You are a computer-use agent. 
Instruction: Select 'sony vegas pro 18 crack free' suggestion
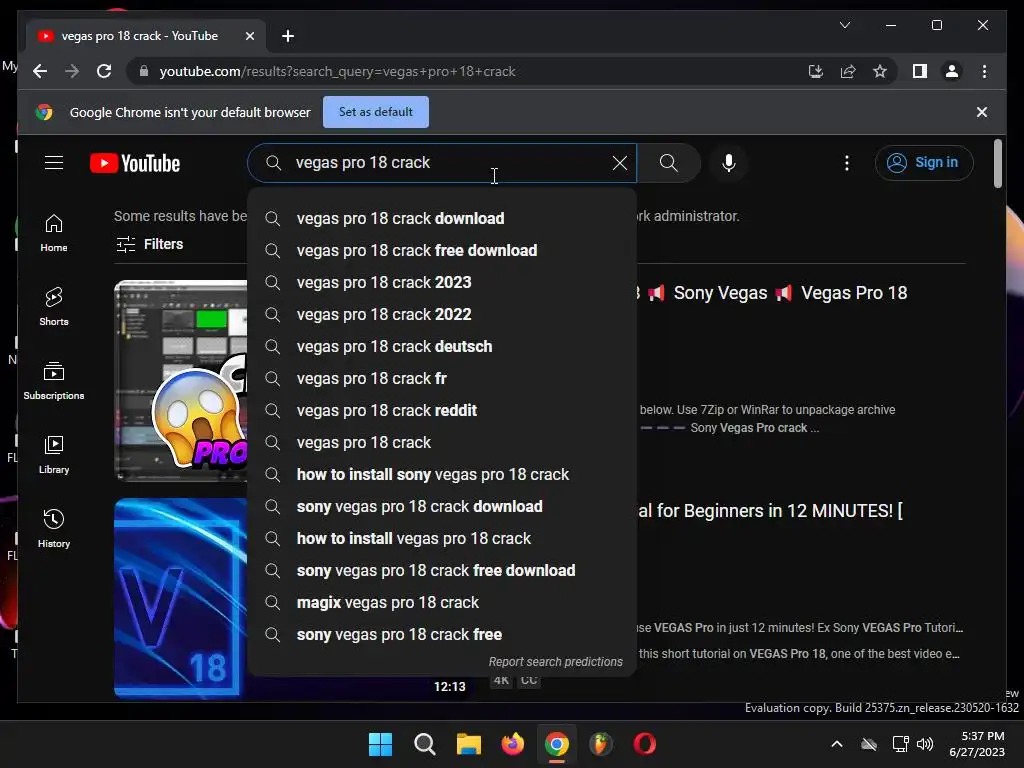point(442,634)
